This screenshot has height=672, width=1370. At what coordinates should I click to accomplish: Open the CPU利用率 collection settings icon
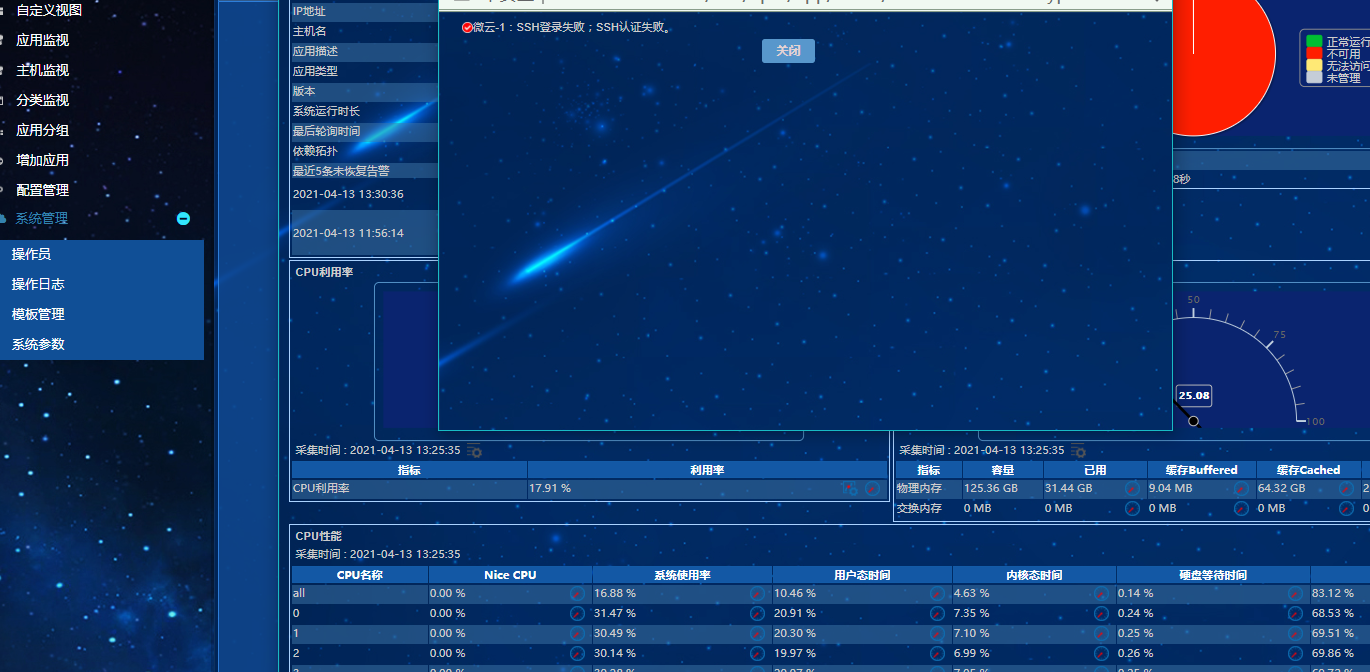pyautogui.click(x=474, y=451)
